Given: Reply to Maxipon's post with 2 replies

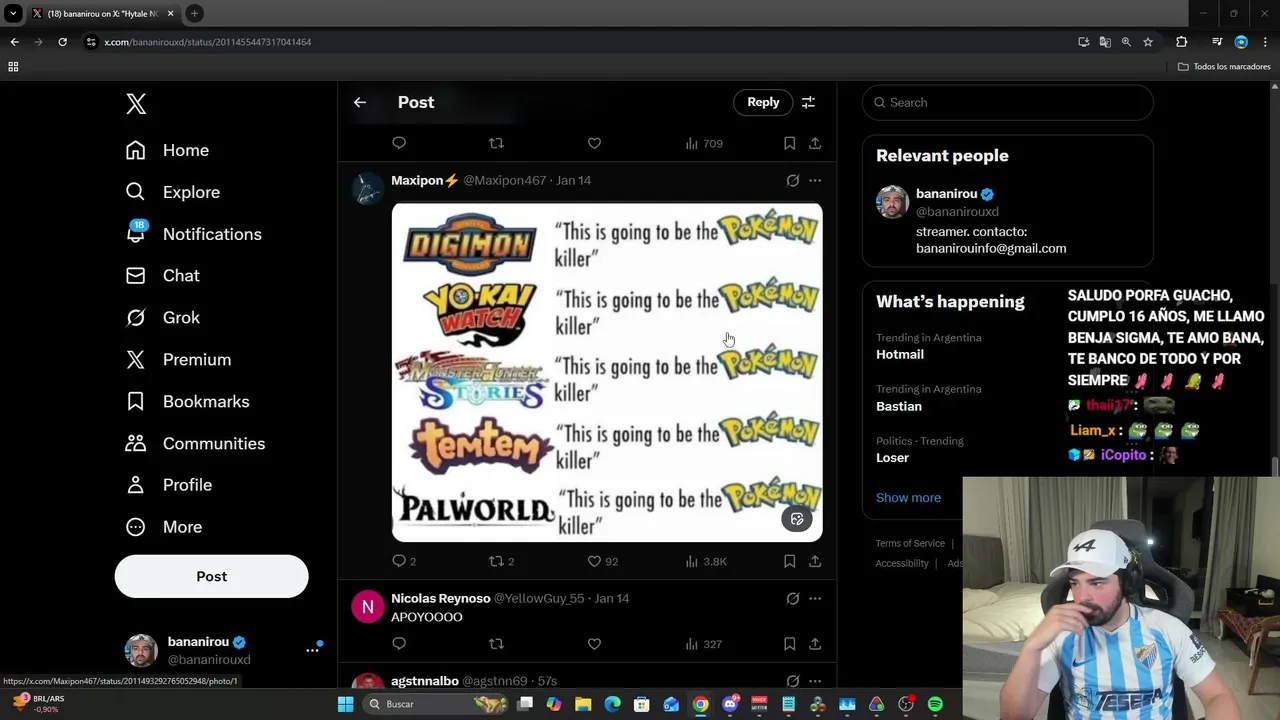Looking at the screenshot, I should pyautogui.click(x=404, y=561).
